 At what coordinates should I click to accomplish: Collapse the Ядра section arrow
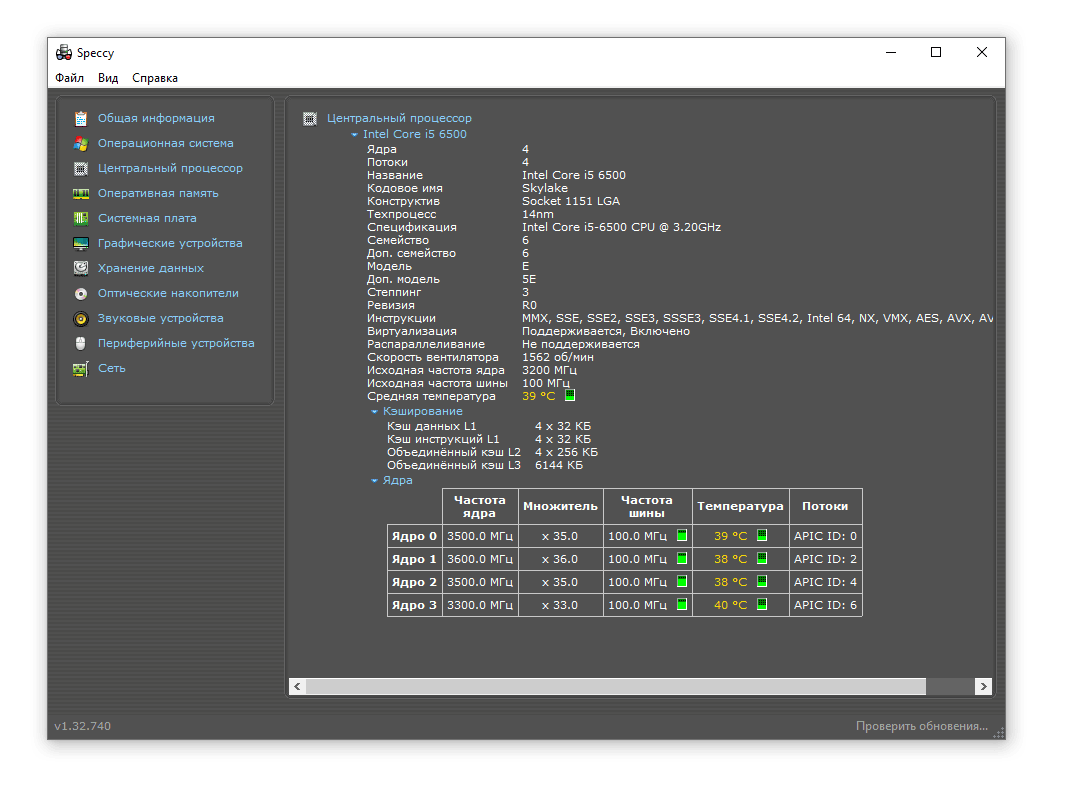click(x=374, y=480)
